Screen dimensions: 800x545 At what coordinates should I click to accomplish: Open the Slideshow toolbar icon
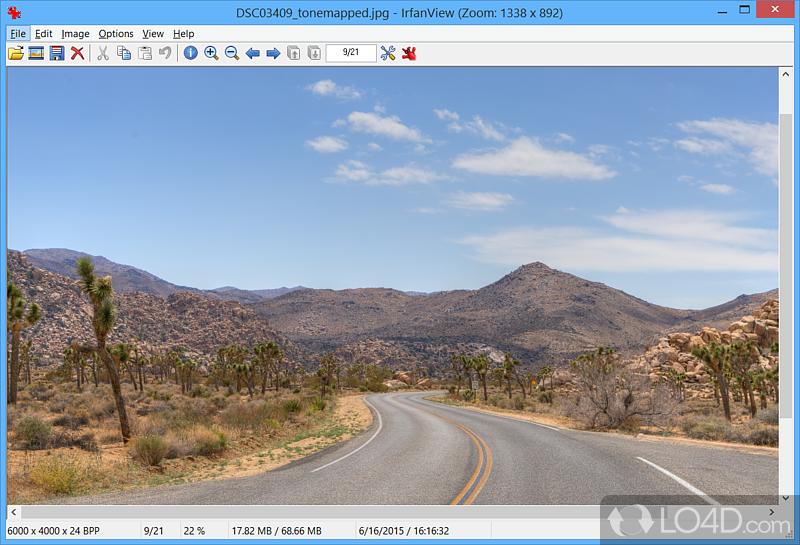pyautogui.click(x=36, y=53)
